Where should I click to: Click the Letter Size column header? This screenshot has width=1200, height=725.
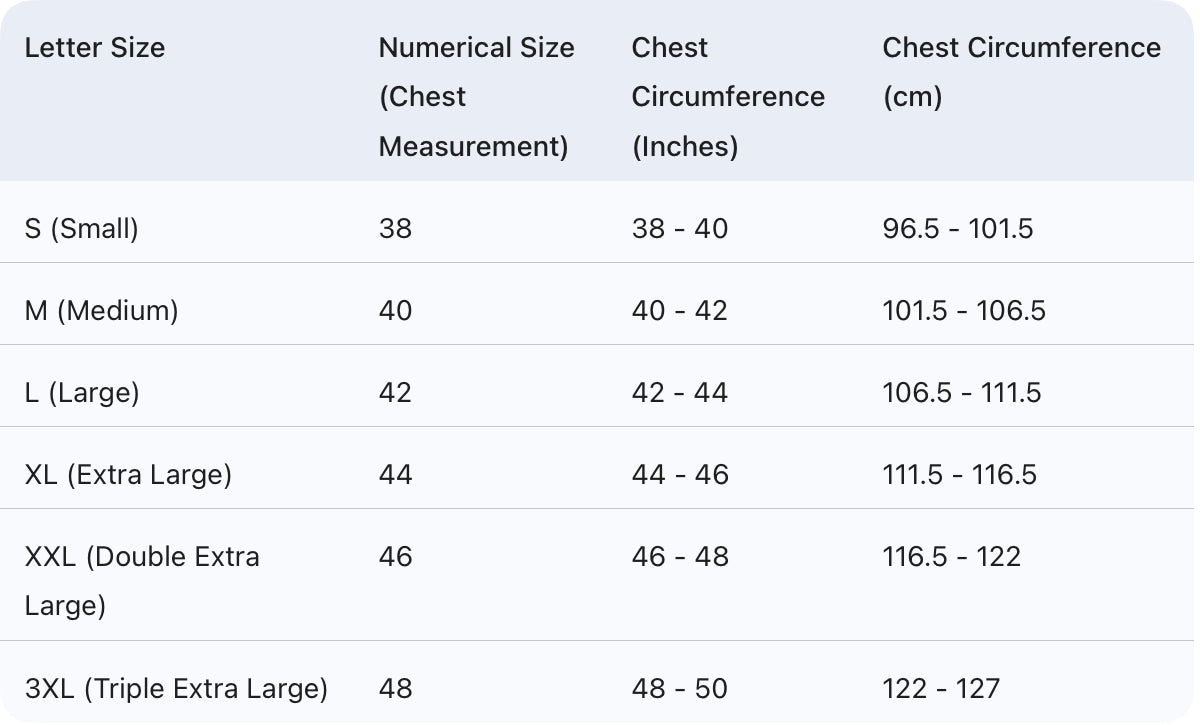click(x=95, y=48)
